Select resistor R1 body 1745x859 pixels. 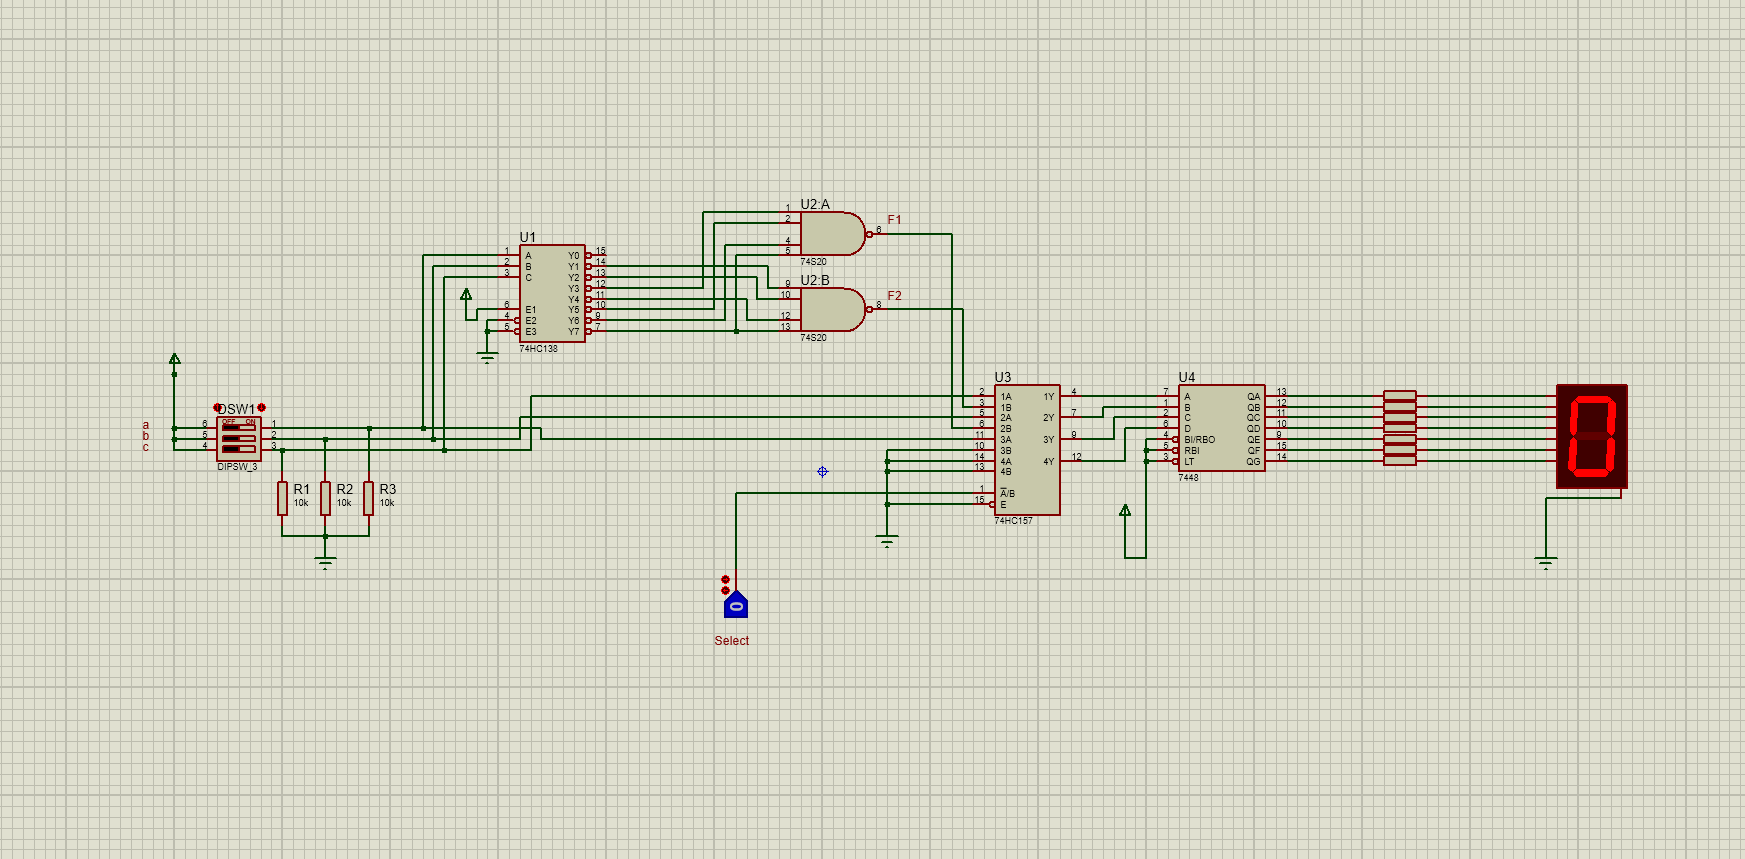click(282, 498)
